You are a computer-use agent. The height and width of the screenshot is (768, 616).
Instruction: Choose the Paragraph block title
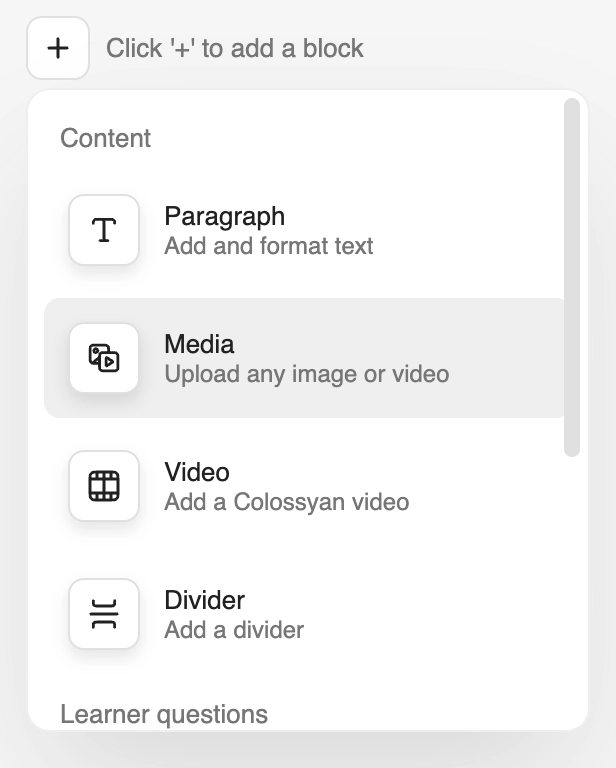224,216
